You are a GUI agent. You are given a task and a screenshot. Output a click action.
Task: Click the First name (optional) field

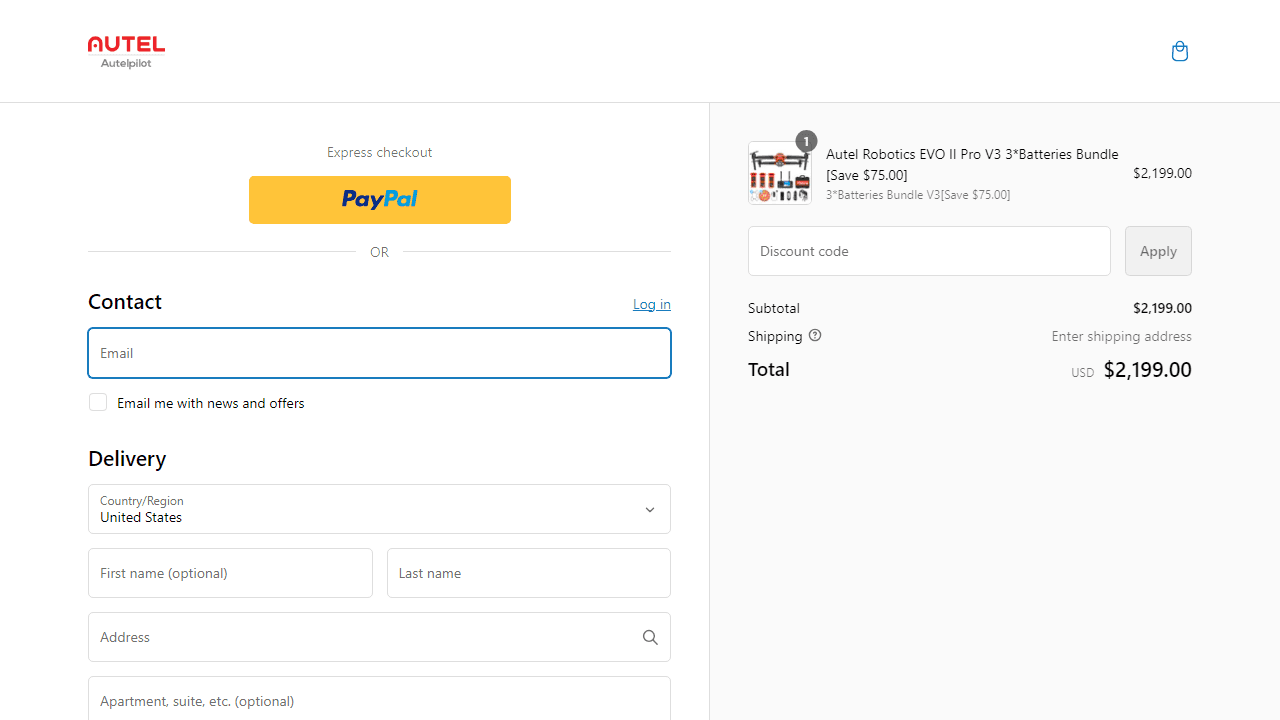coord(230,573)
